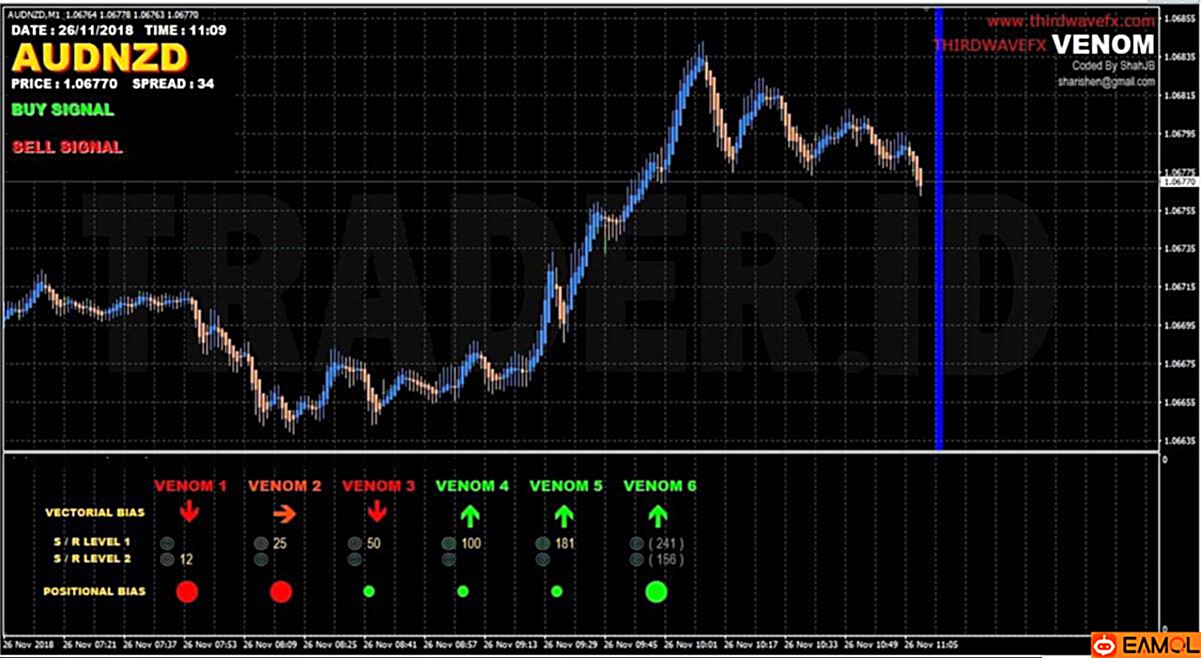1201x658 pixels.
Task: Click the VENOM 5 column heading
Action: coord(566,486)
